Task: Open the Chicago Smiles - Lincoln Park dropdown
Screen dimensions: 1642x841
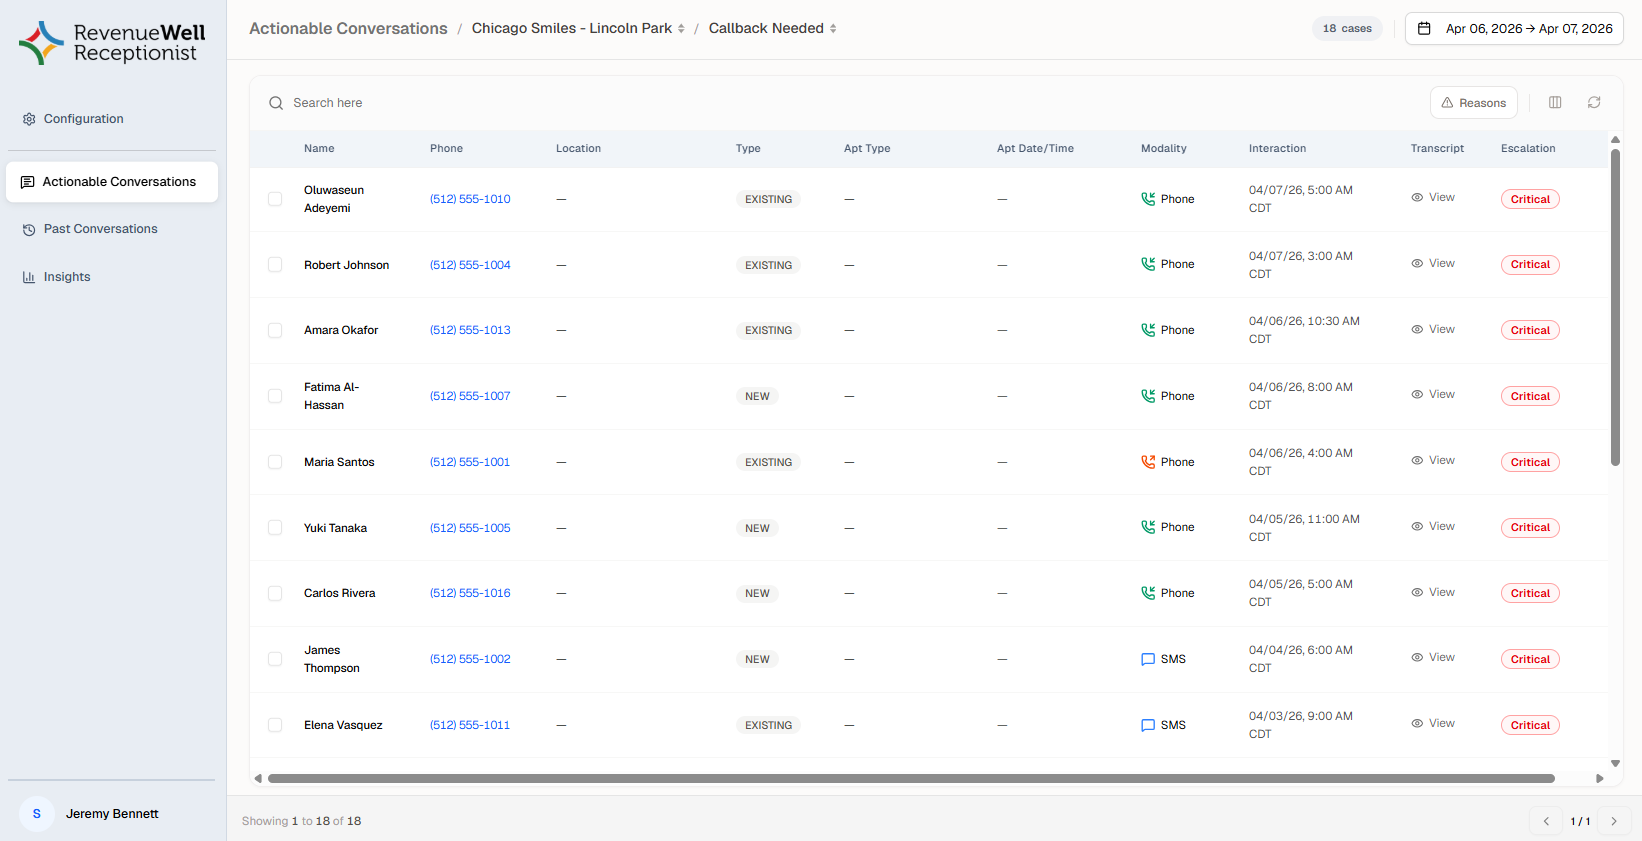Action: 578,28
